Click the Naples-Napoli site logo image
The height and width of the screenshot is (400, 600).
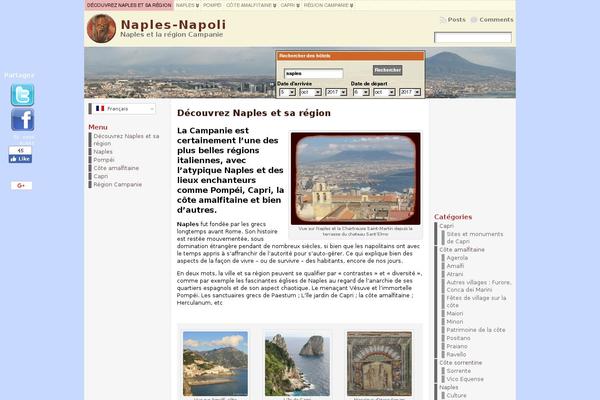coord(101,28)
